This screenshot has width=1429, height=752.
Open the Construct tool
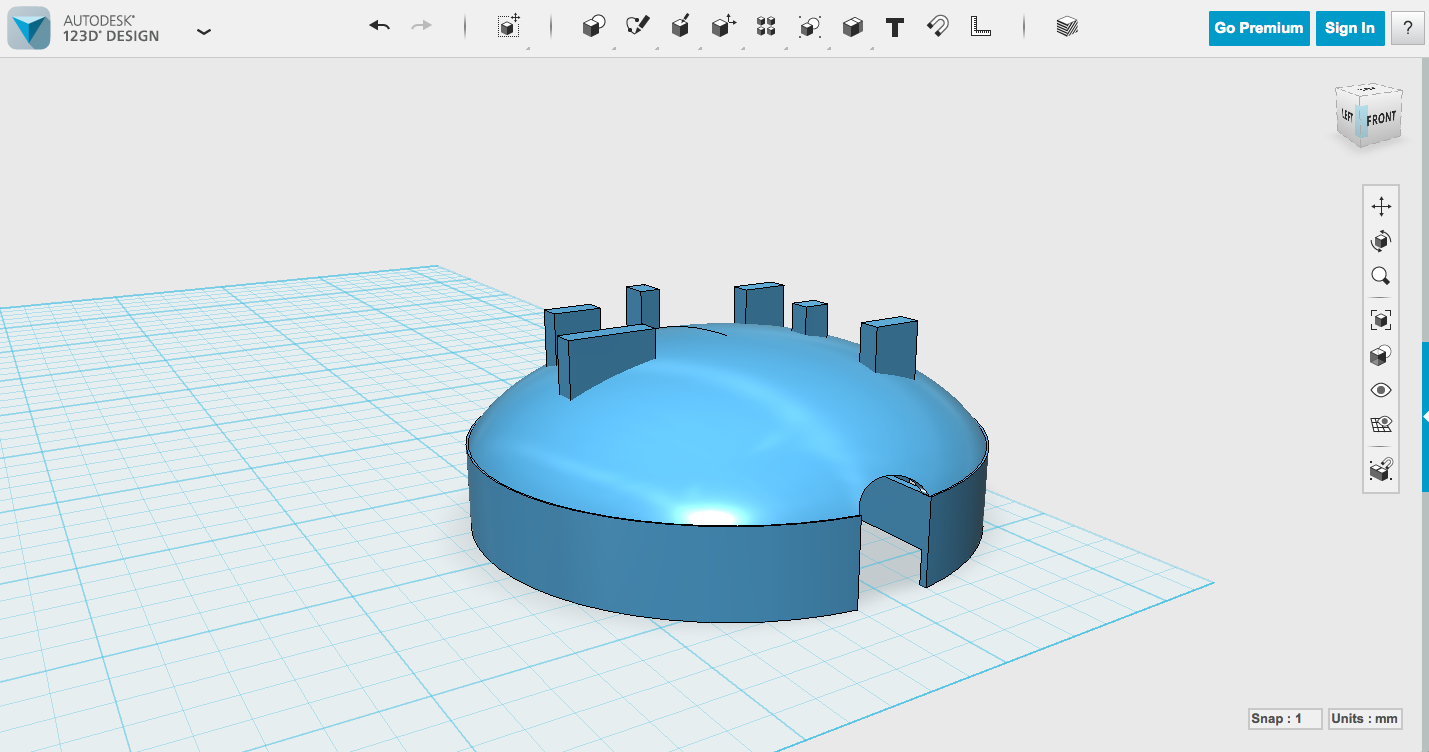(681, 27)
